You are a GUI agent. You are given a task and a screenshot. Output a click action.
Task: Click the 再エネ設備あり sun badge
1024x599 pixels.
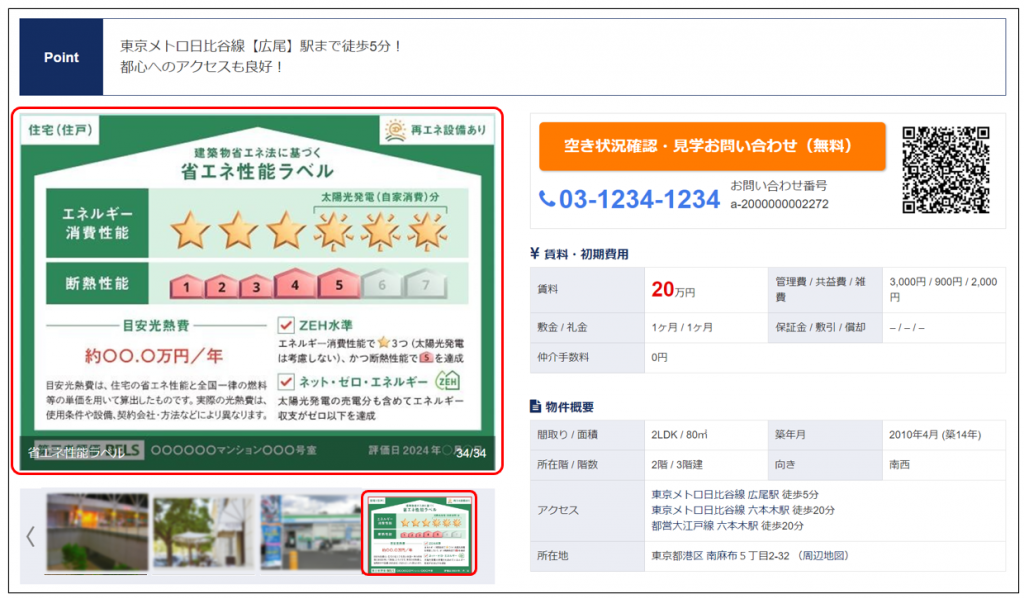[436, 130]
